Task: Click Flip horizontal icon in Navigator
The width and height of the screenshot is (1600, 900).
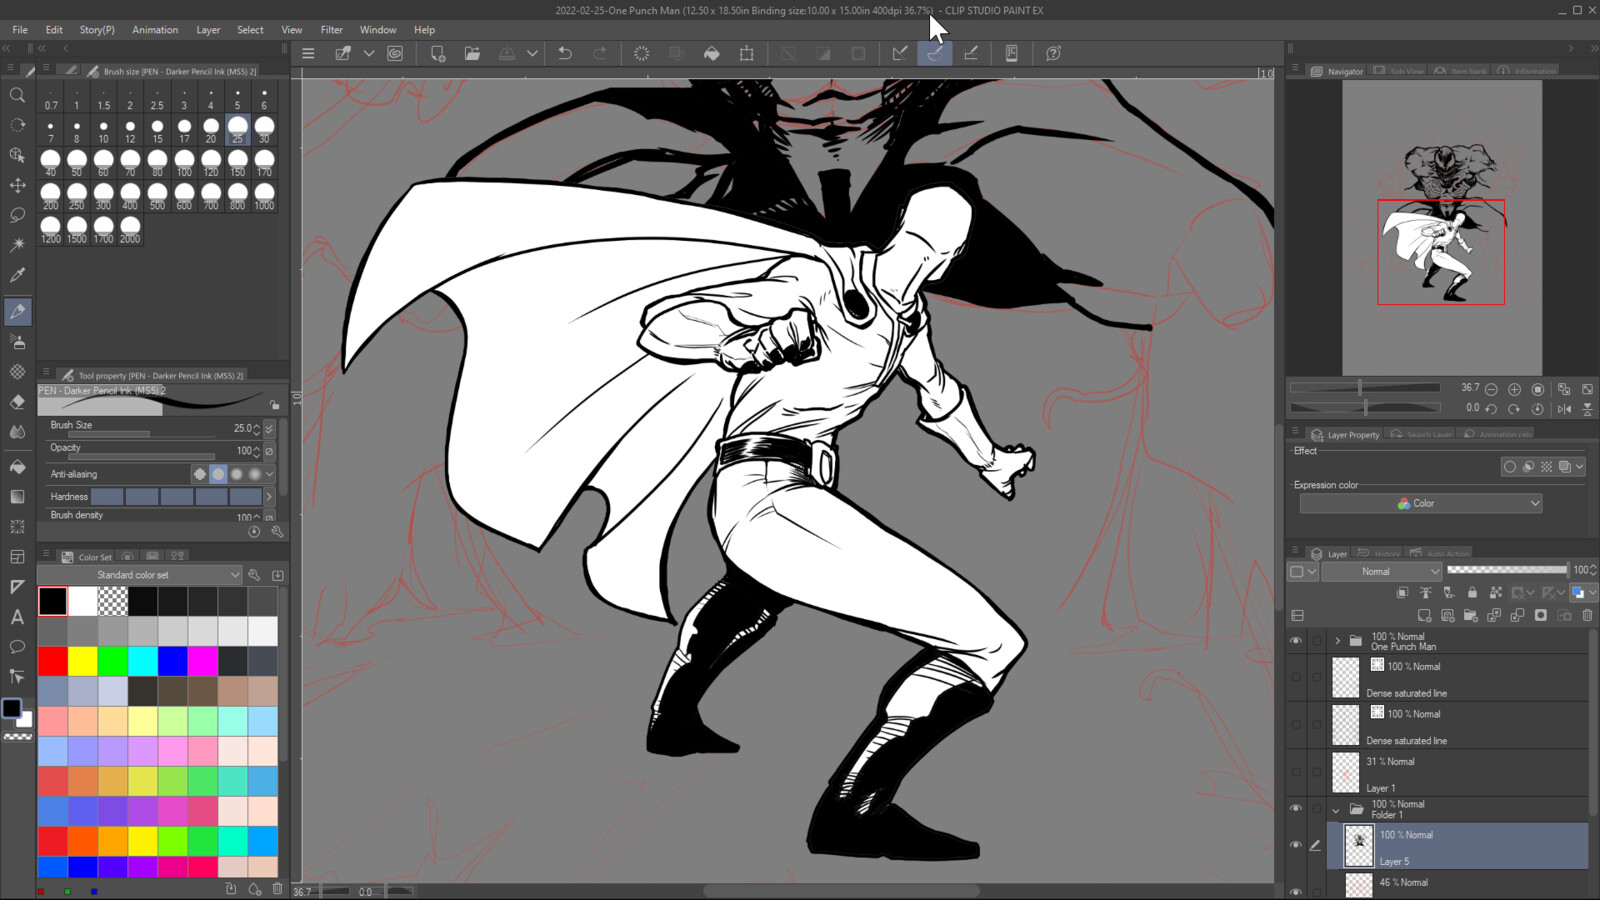Action: click(1564, 409)
